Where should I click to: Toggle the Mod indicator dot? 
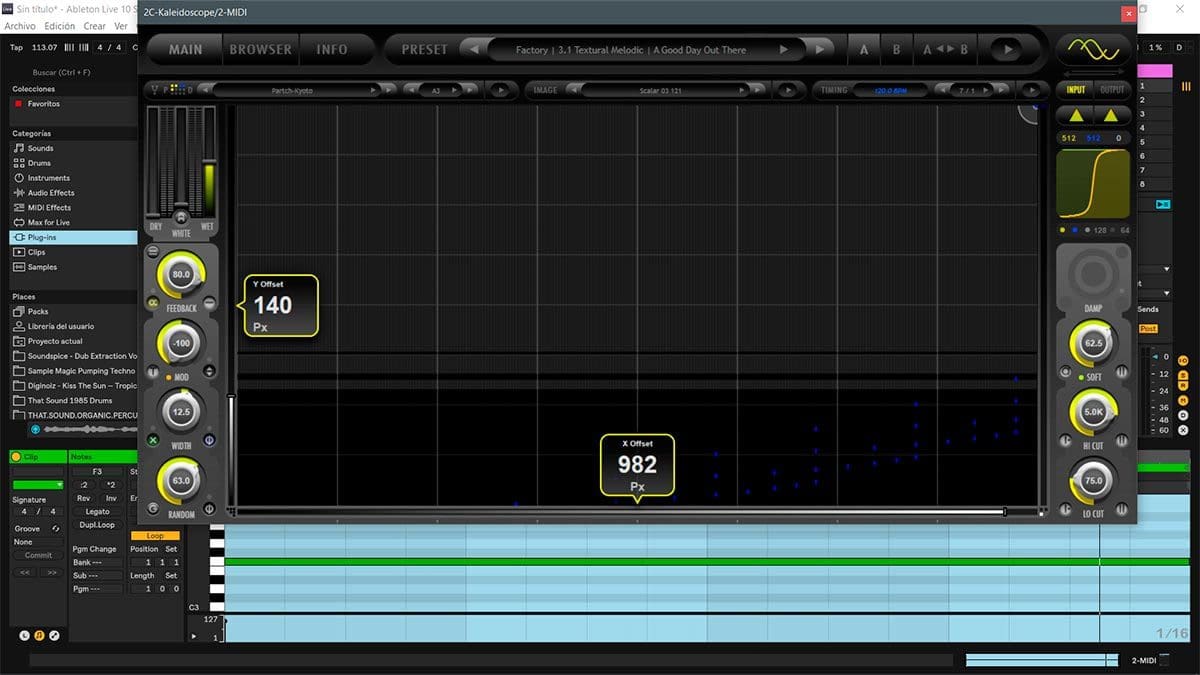(x=170, y=377)
